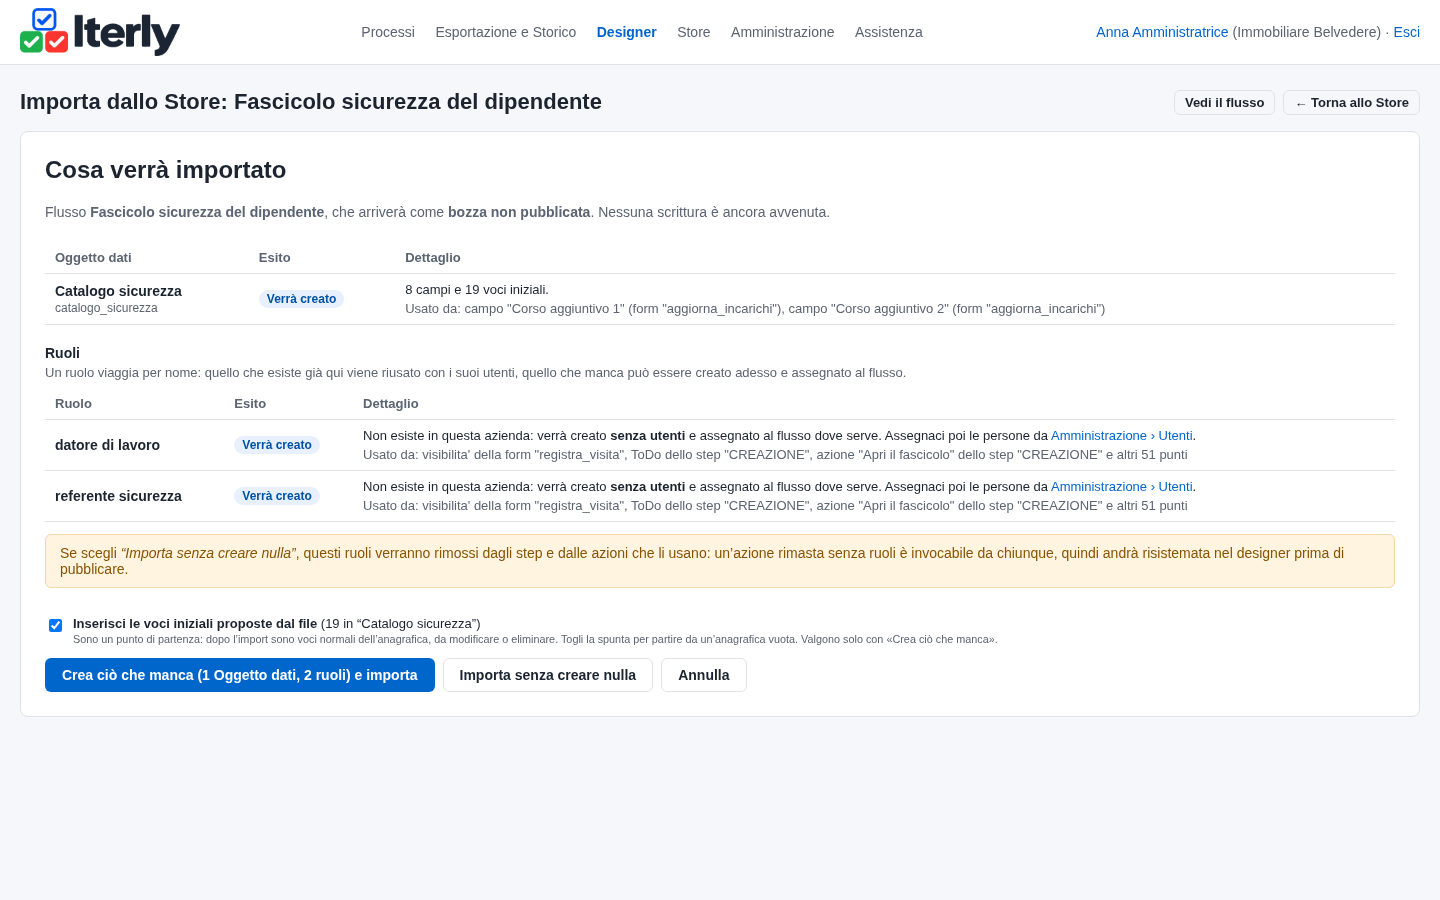
Task: Click the page title Importa dallo Store
Action: (x=311, y=102)
